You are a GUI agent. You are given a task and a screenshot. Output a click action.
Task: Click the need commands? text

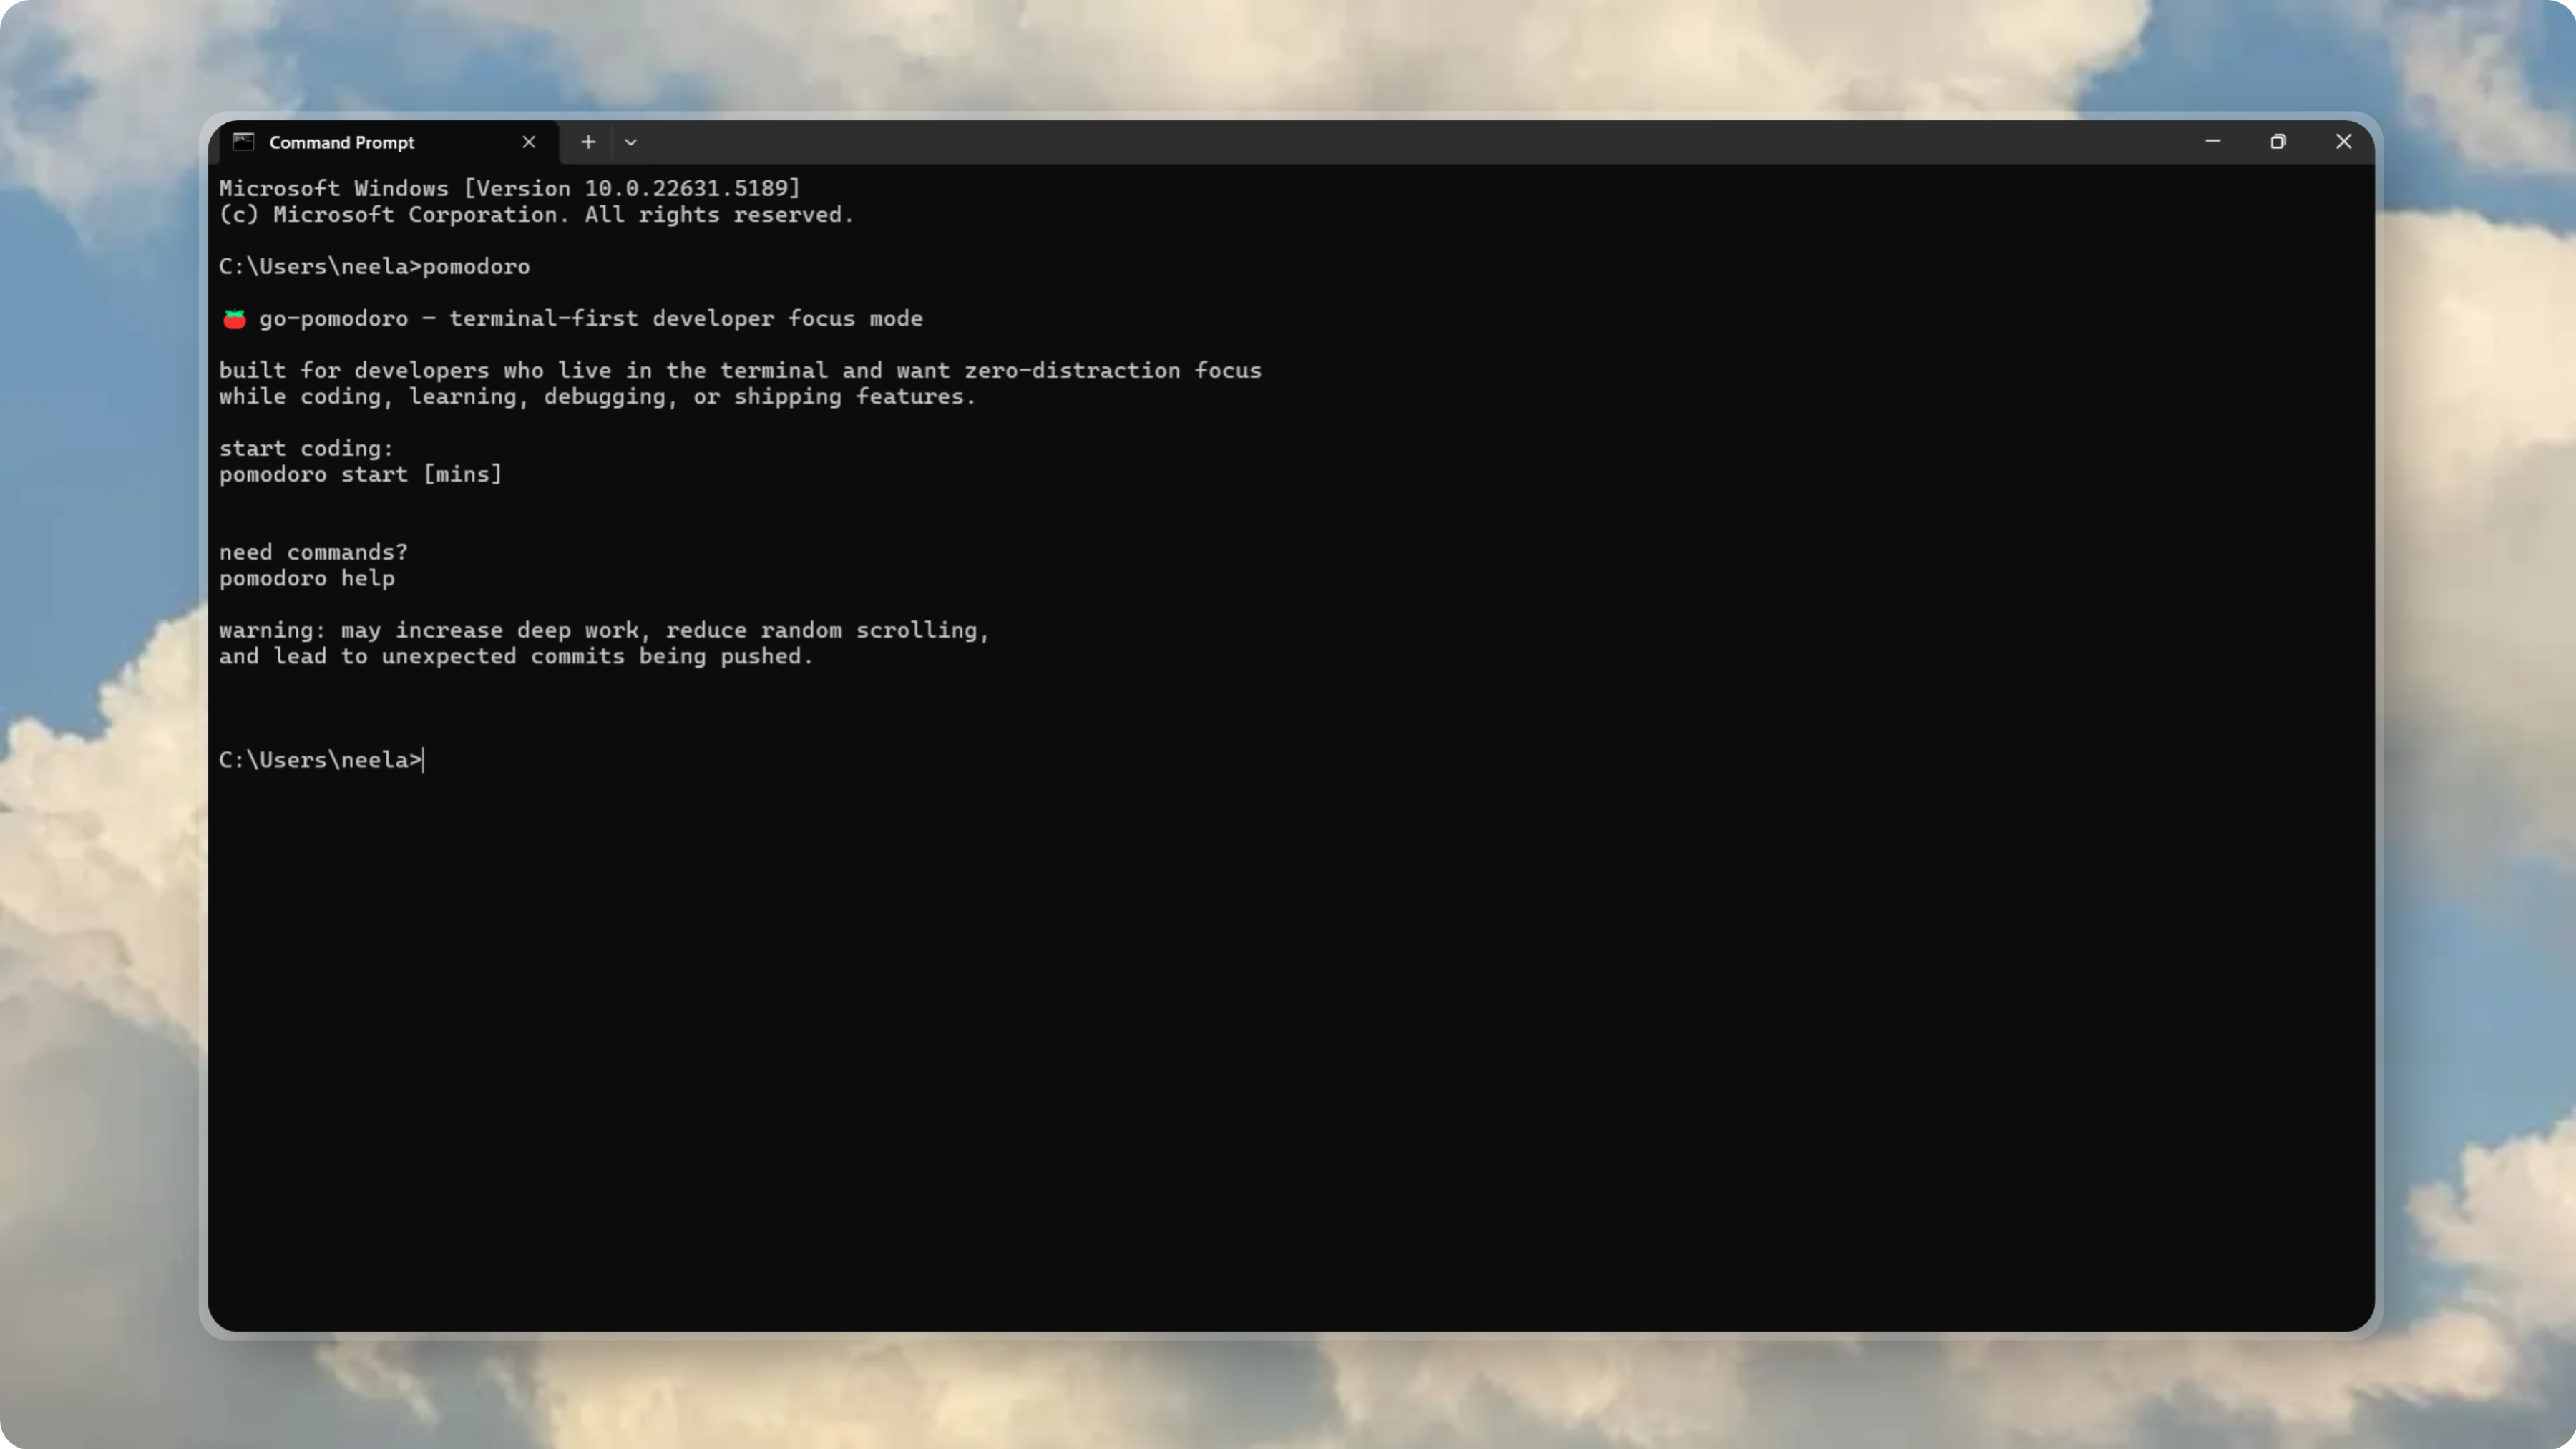pos(313,551)
